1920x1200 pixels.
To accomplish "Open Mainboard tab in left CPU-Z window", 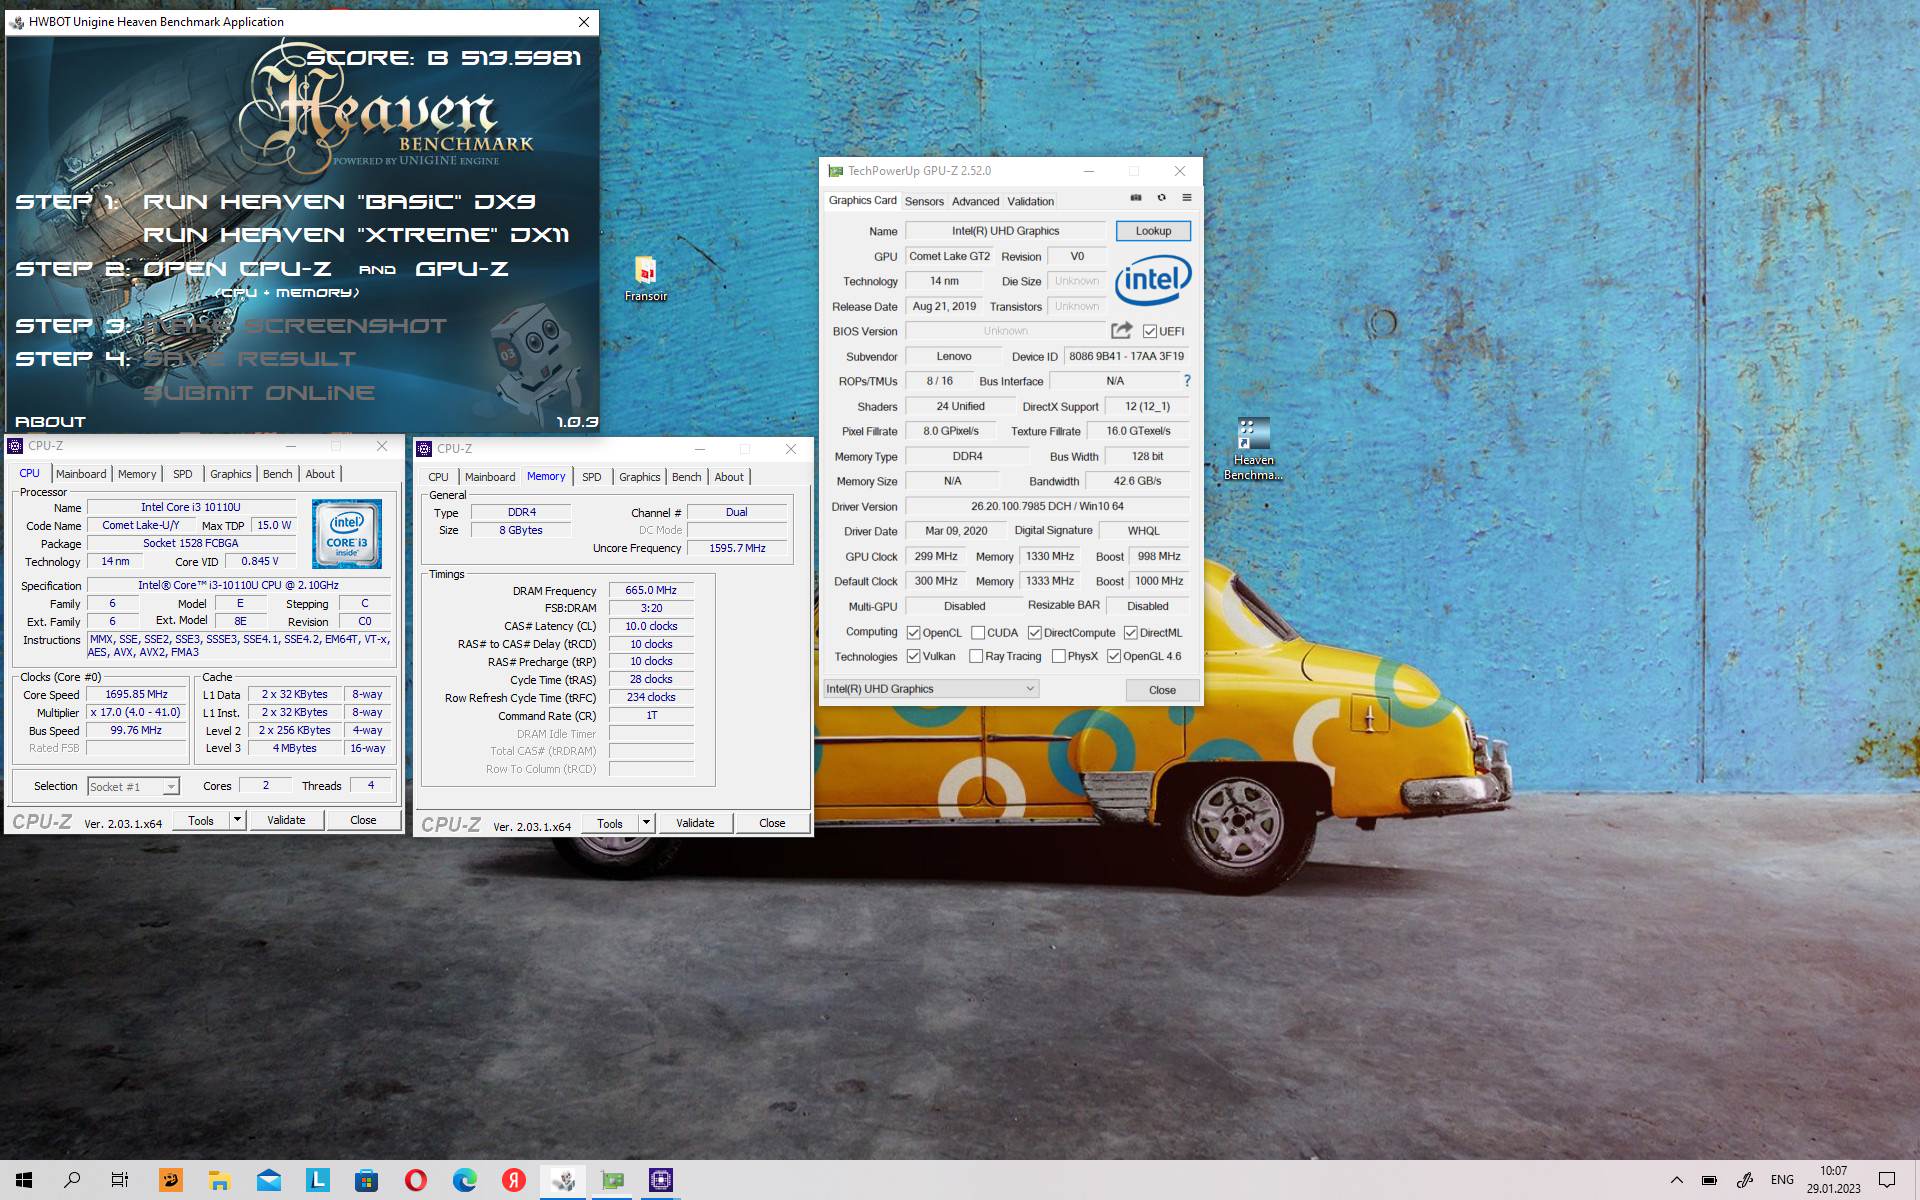I will (81, 474).
